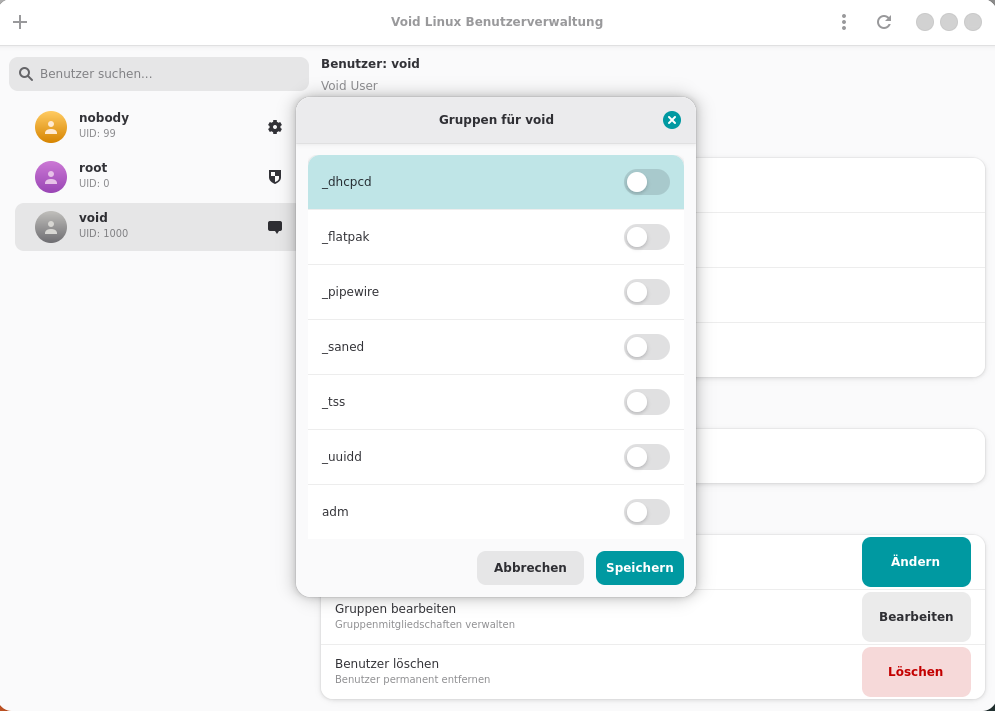Switch on the adm group
The image size is (995, 711).
tap(646, 512)
